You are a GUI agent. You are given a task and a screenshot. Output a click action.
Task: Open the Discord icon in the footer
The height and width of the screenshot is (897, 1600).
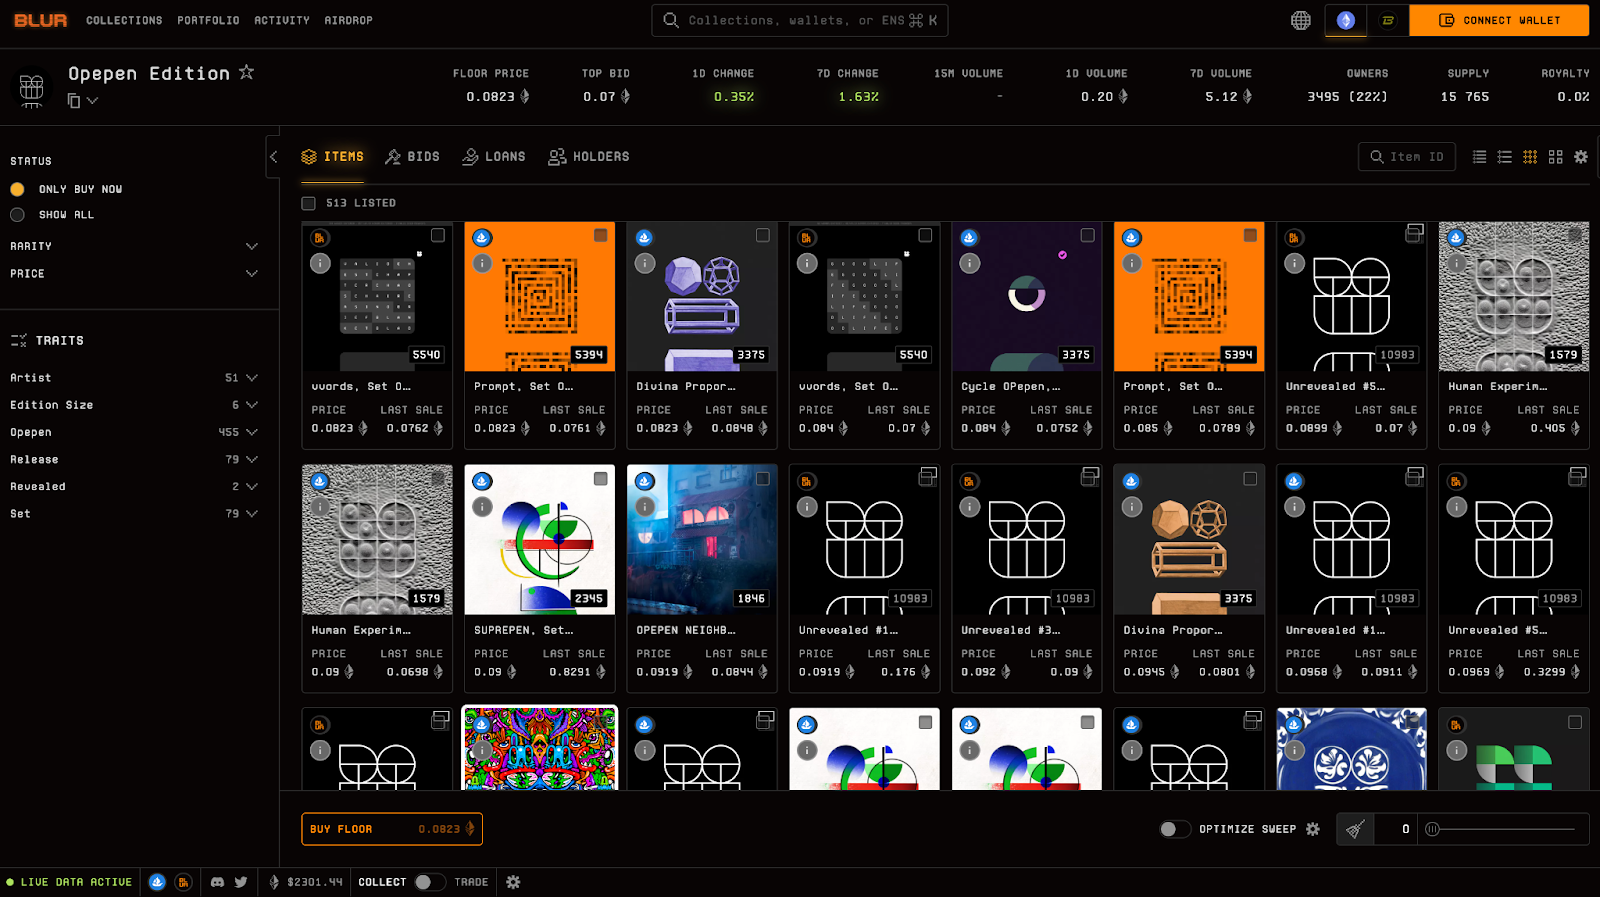[x=217, y=882]
